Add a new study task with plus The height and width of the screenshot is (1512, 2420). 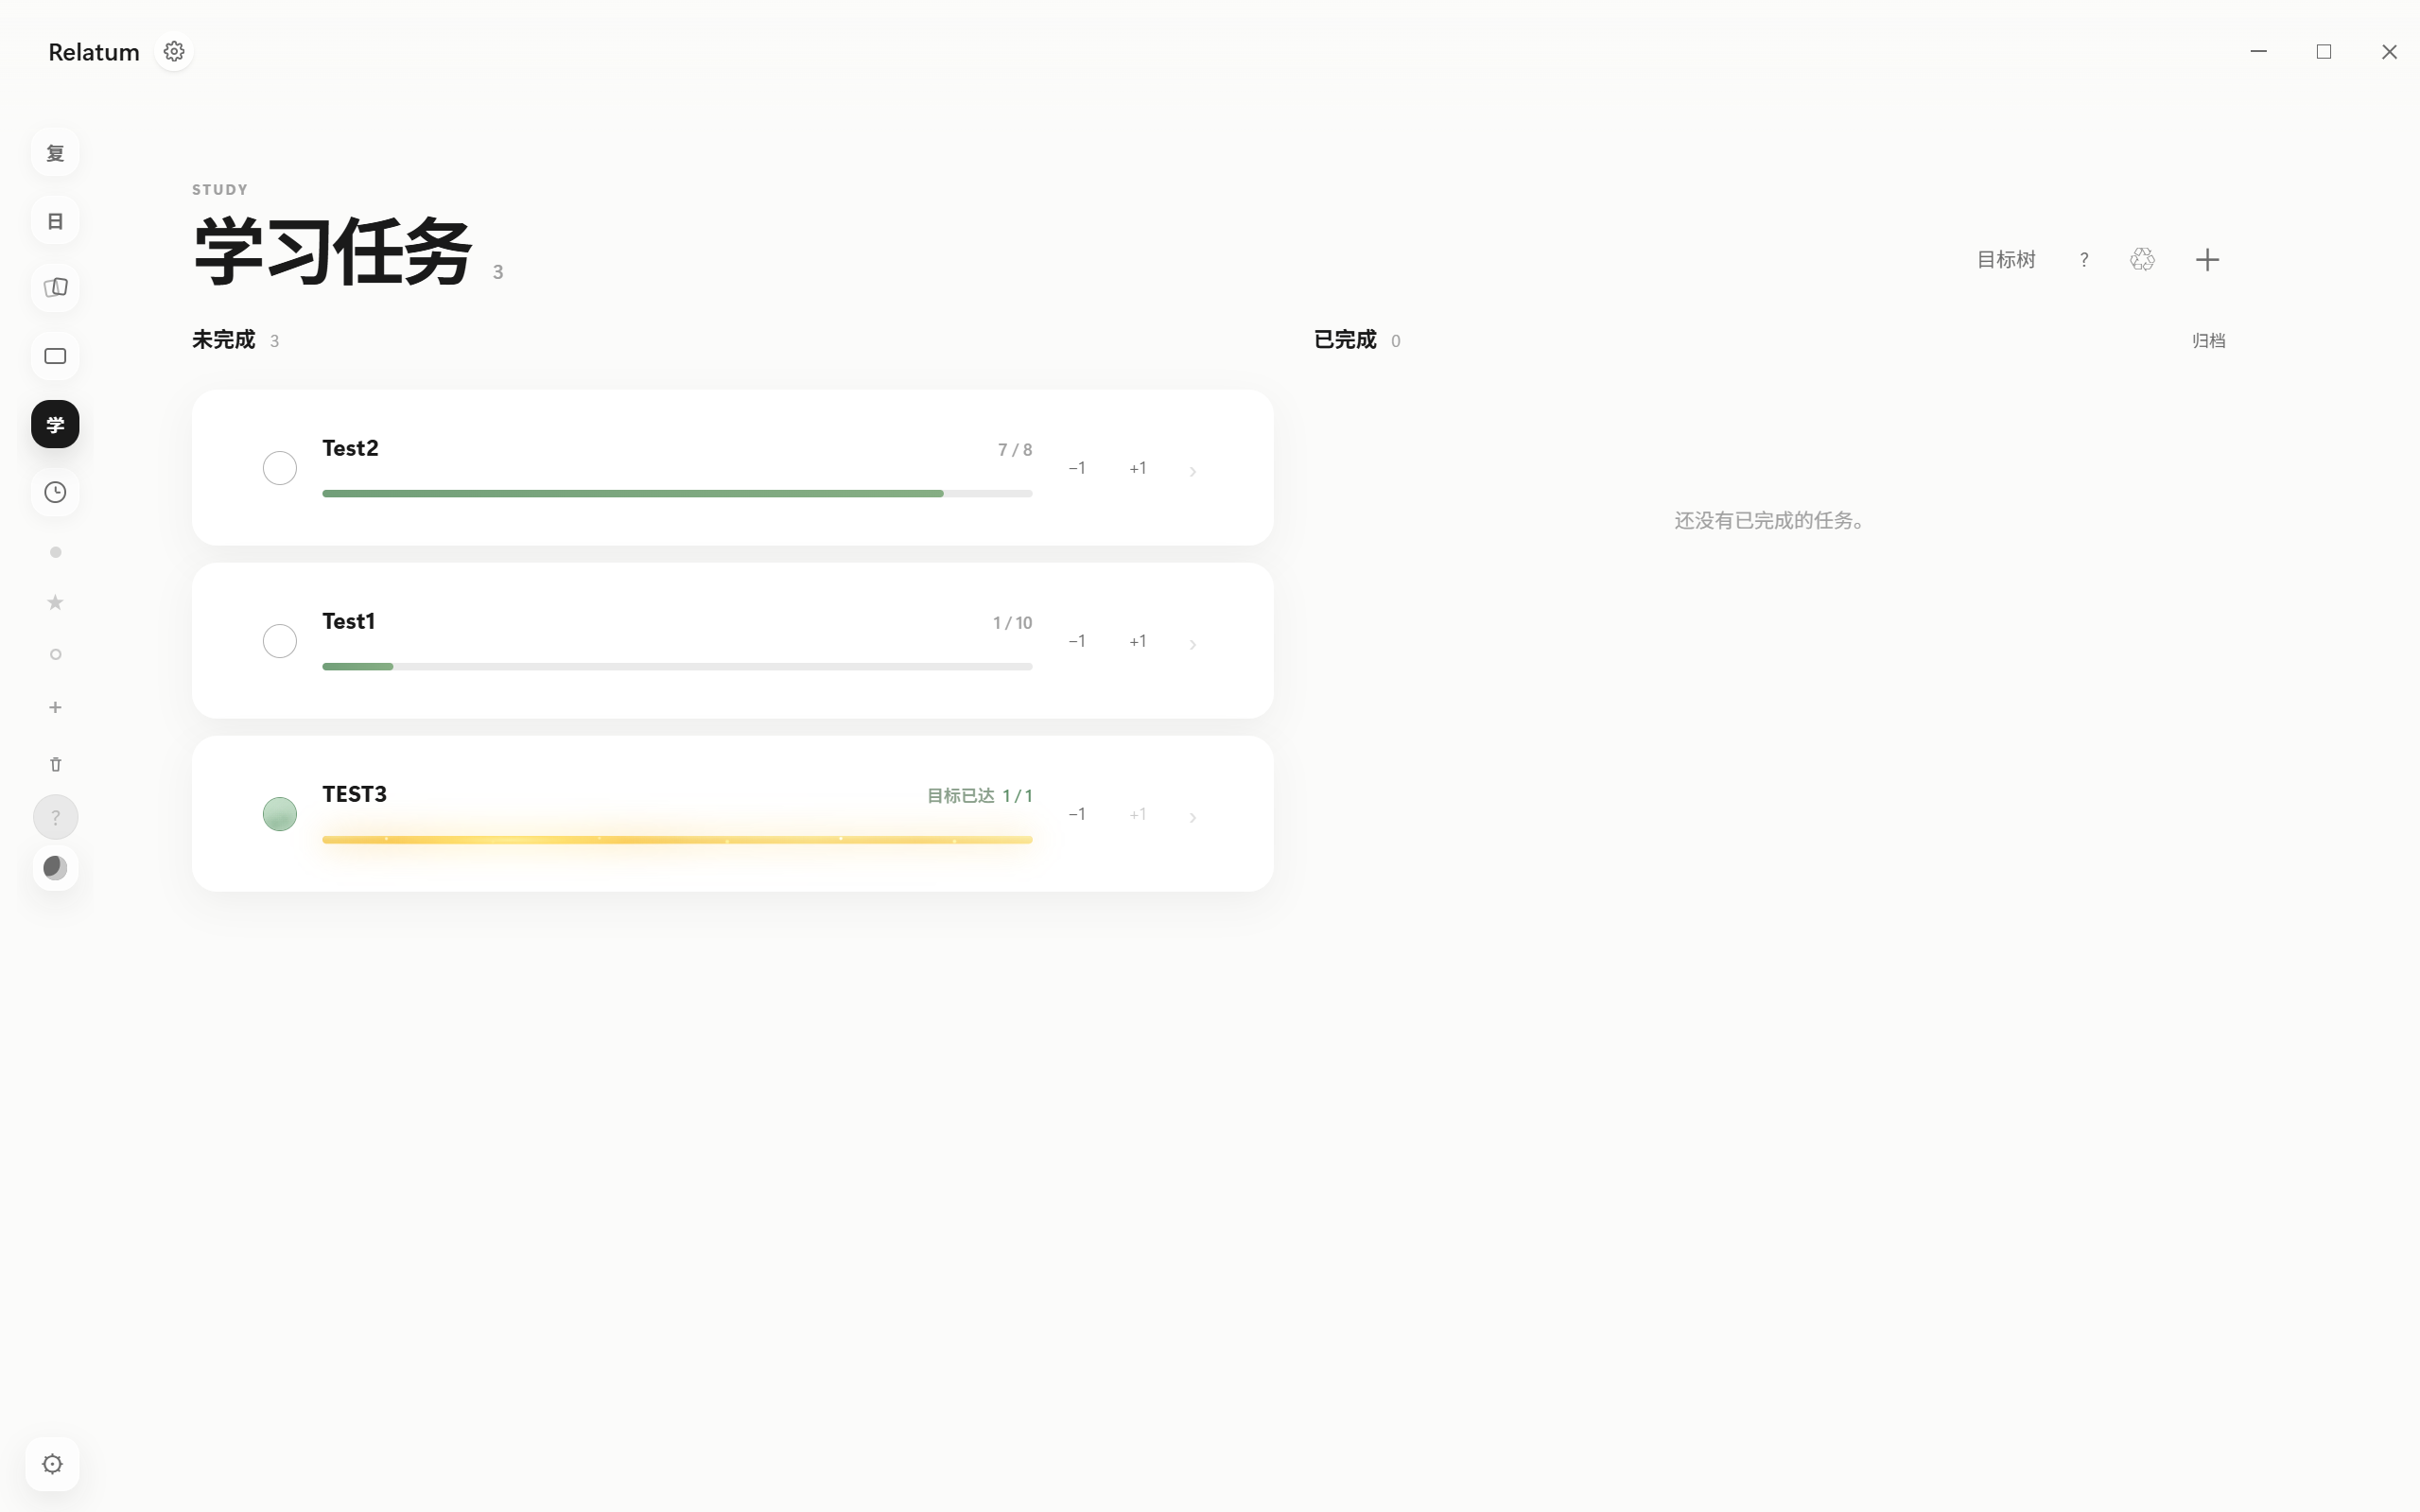click(2207, 260)
